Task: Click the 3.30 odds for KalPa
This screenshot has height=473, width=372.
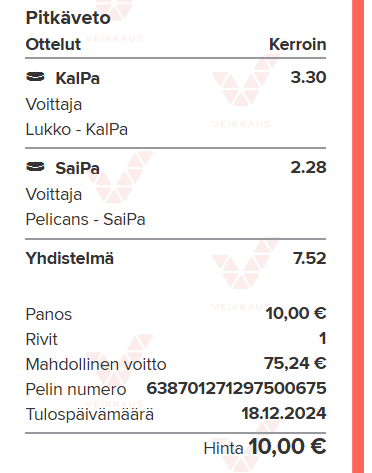Action: (x=308, y=77)
